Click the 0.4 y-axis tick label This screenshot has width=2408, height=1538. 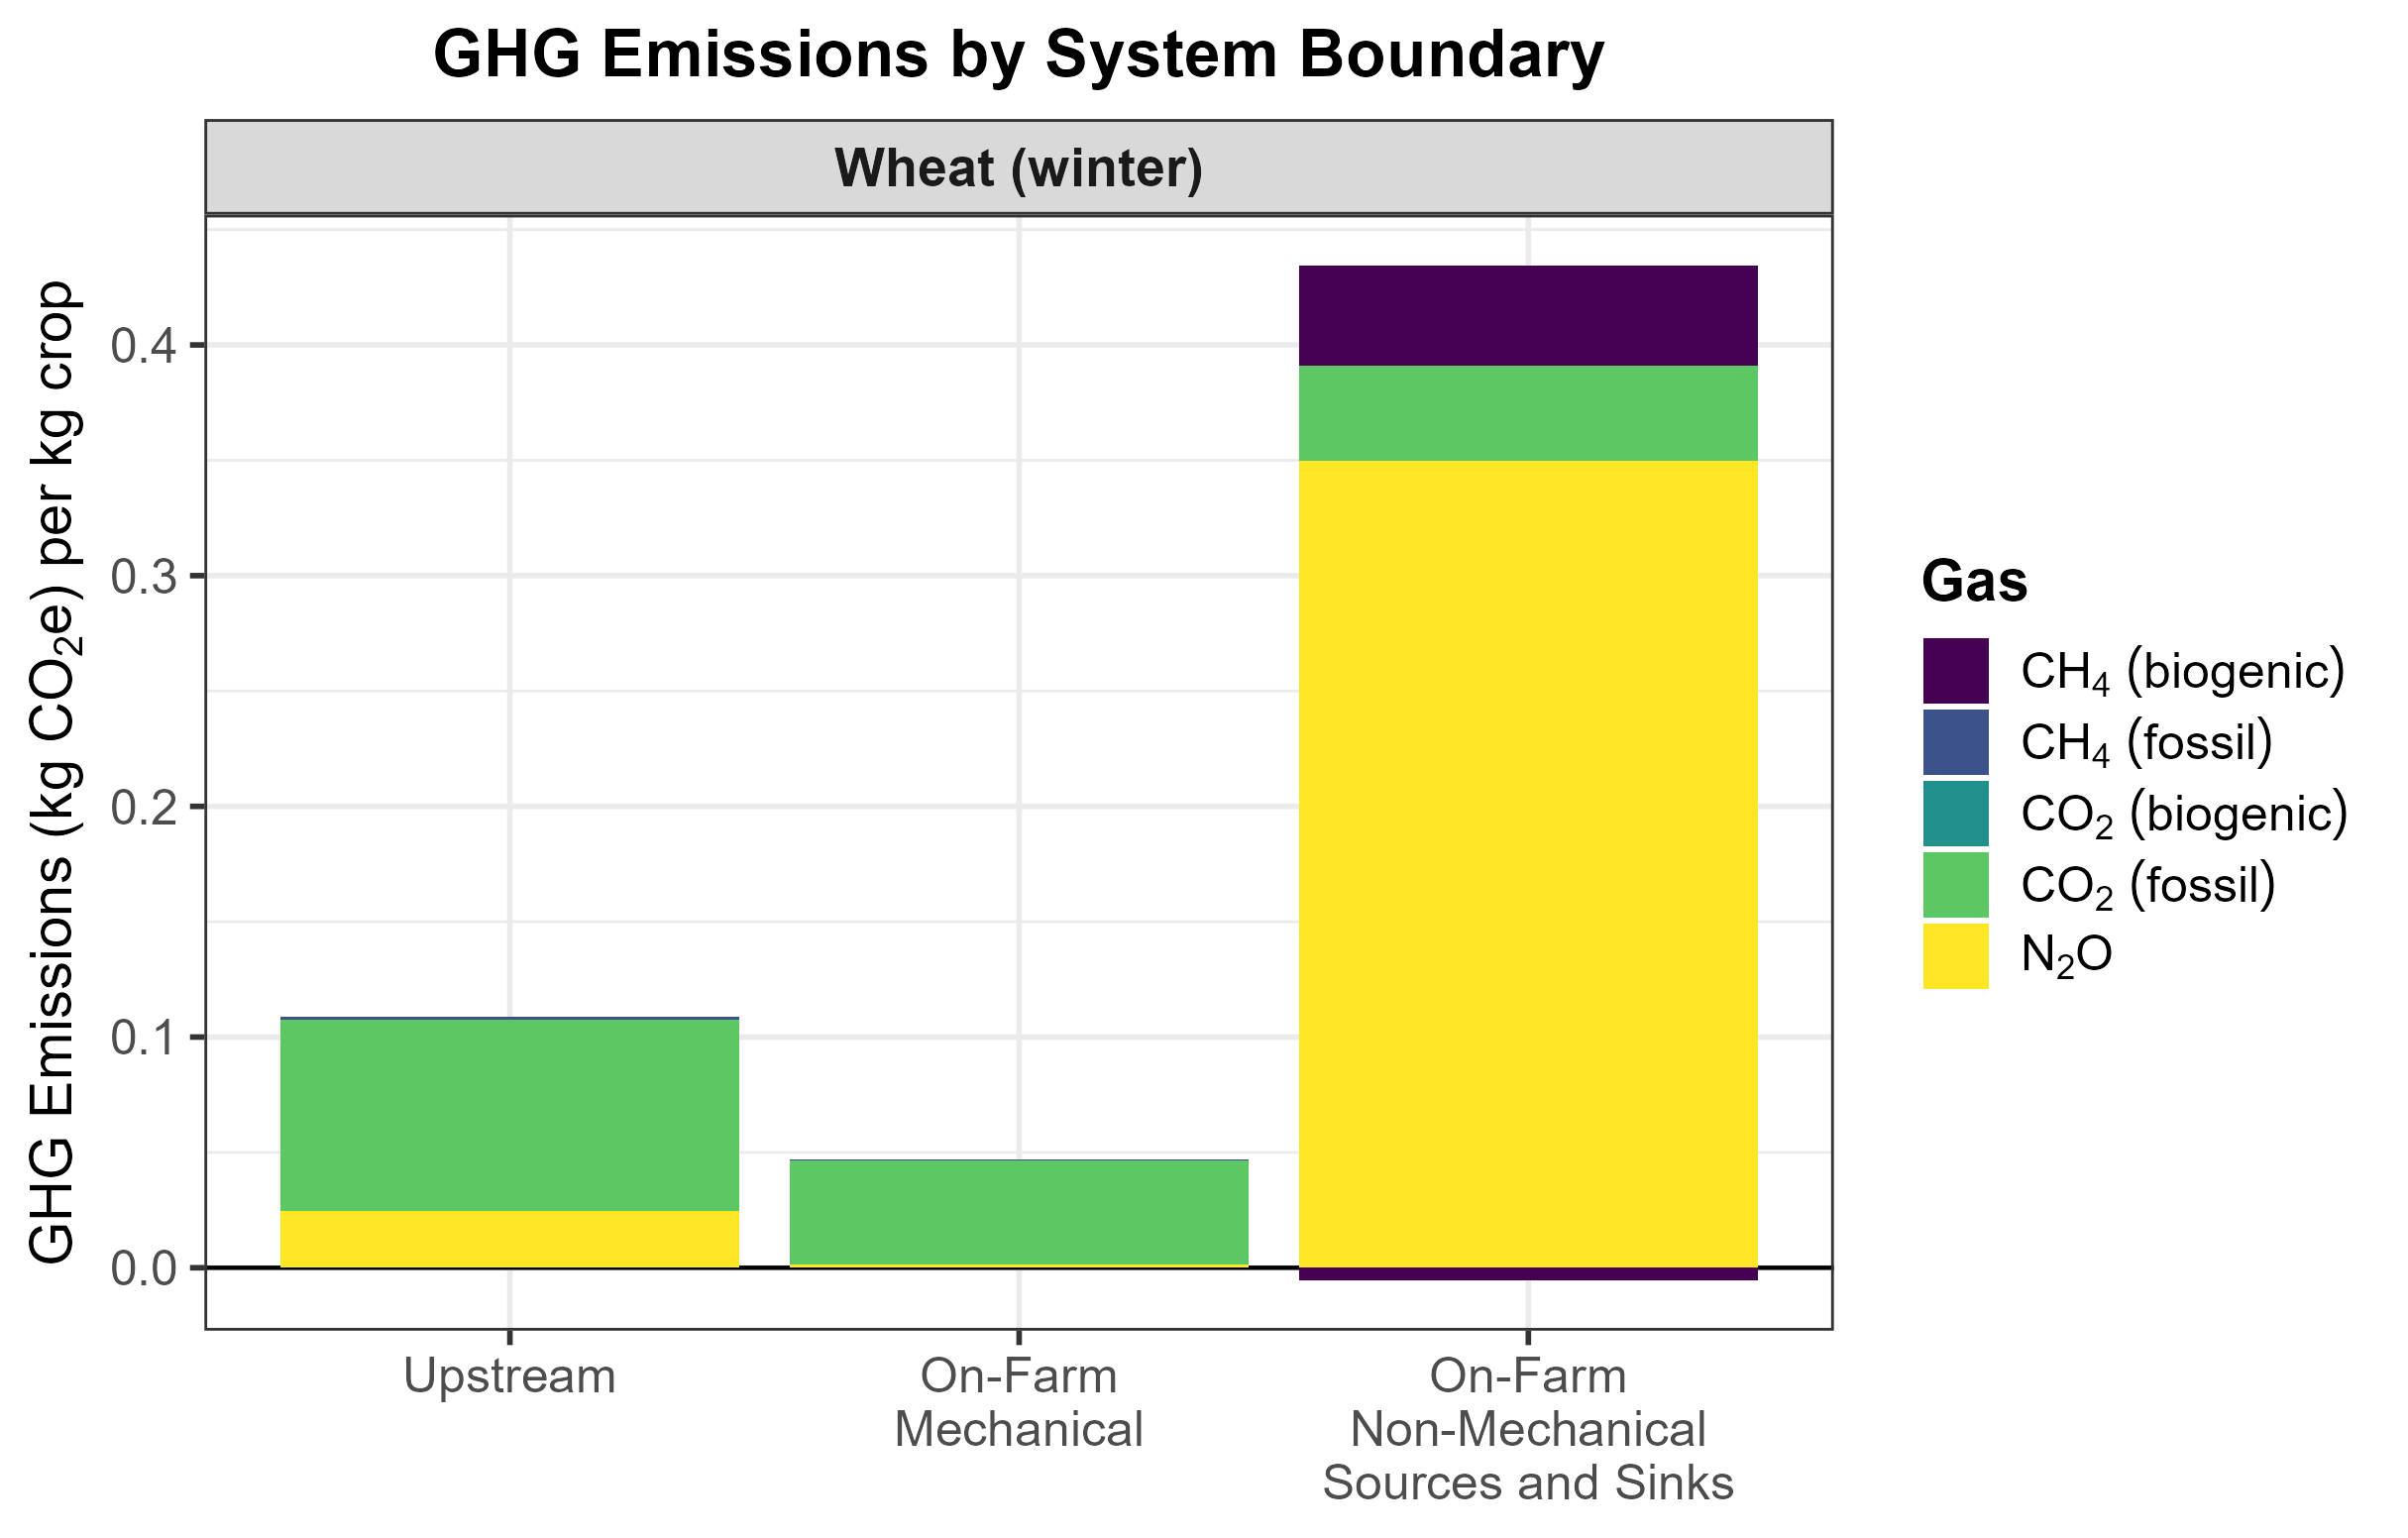(142, 346)
